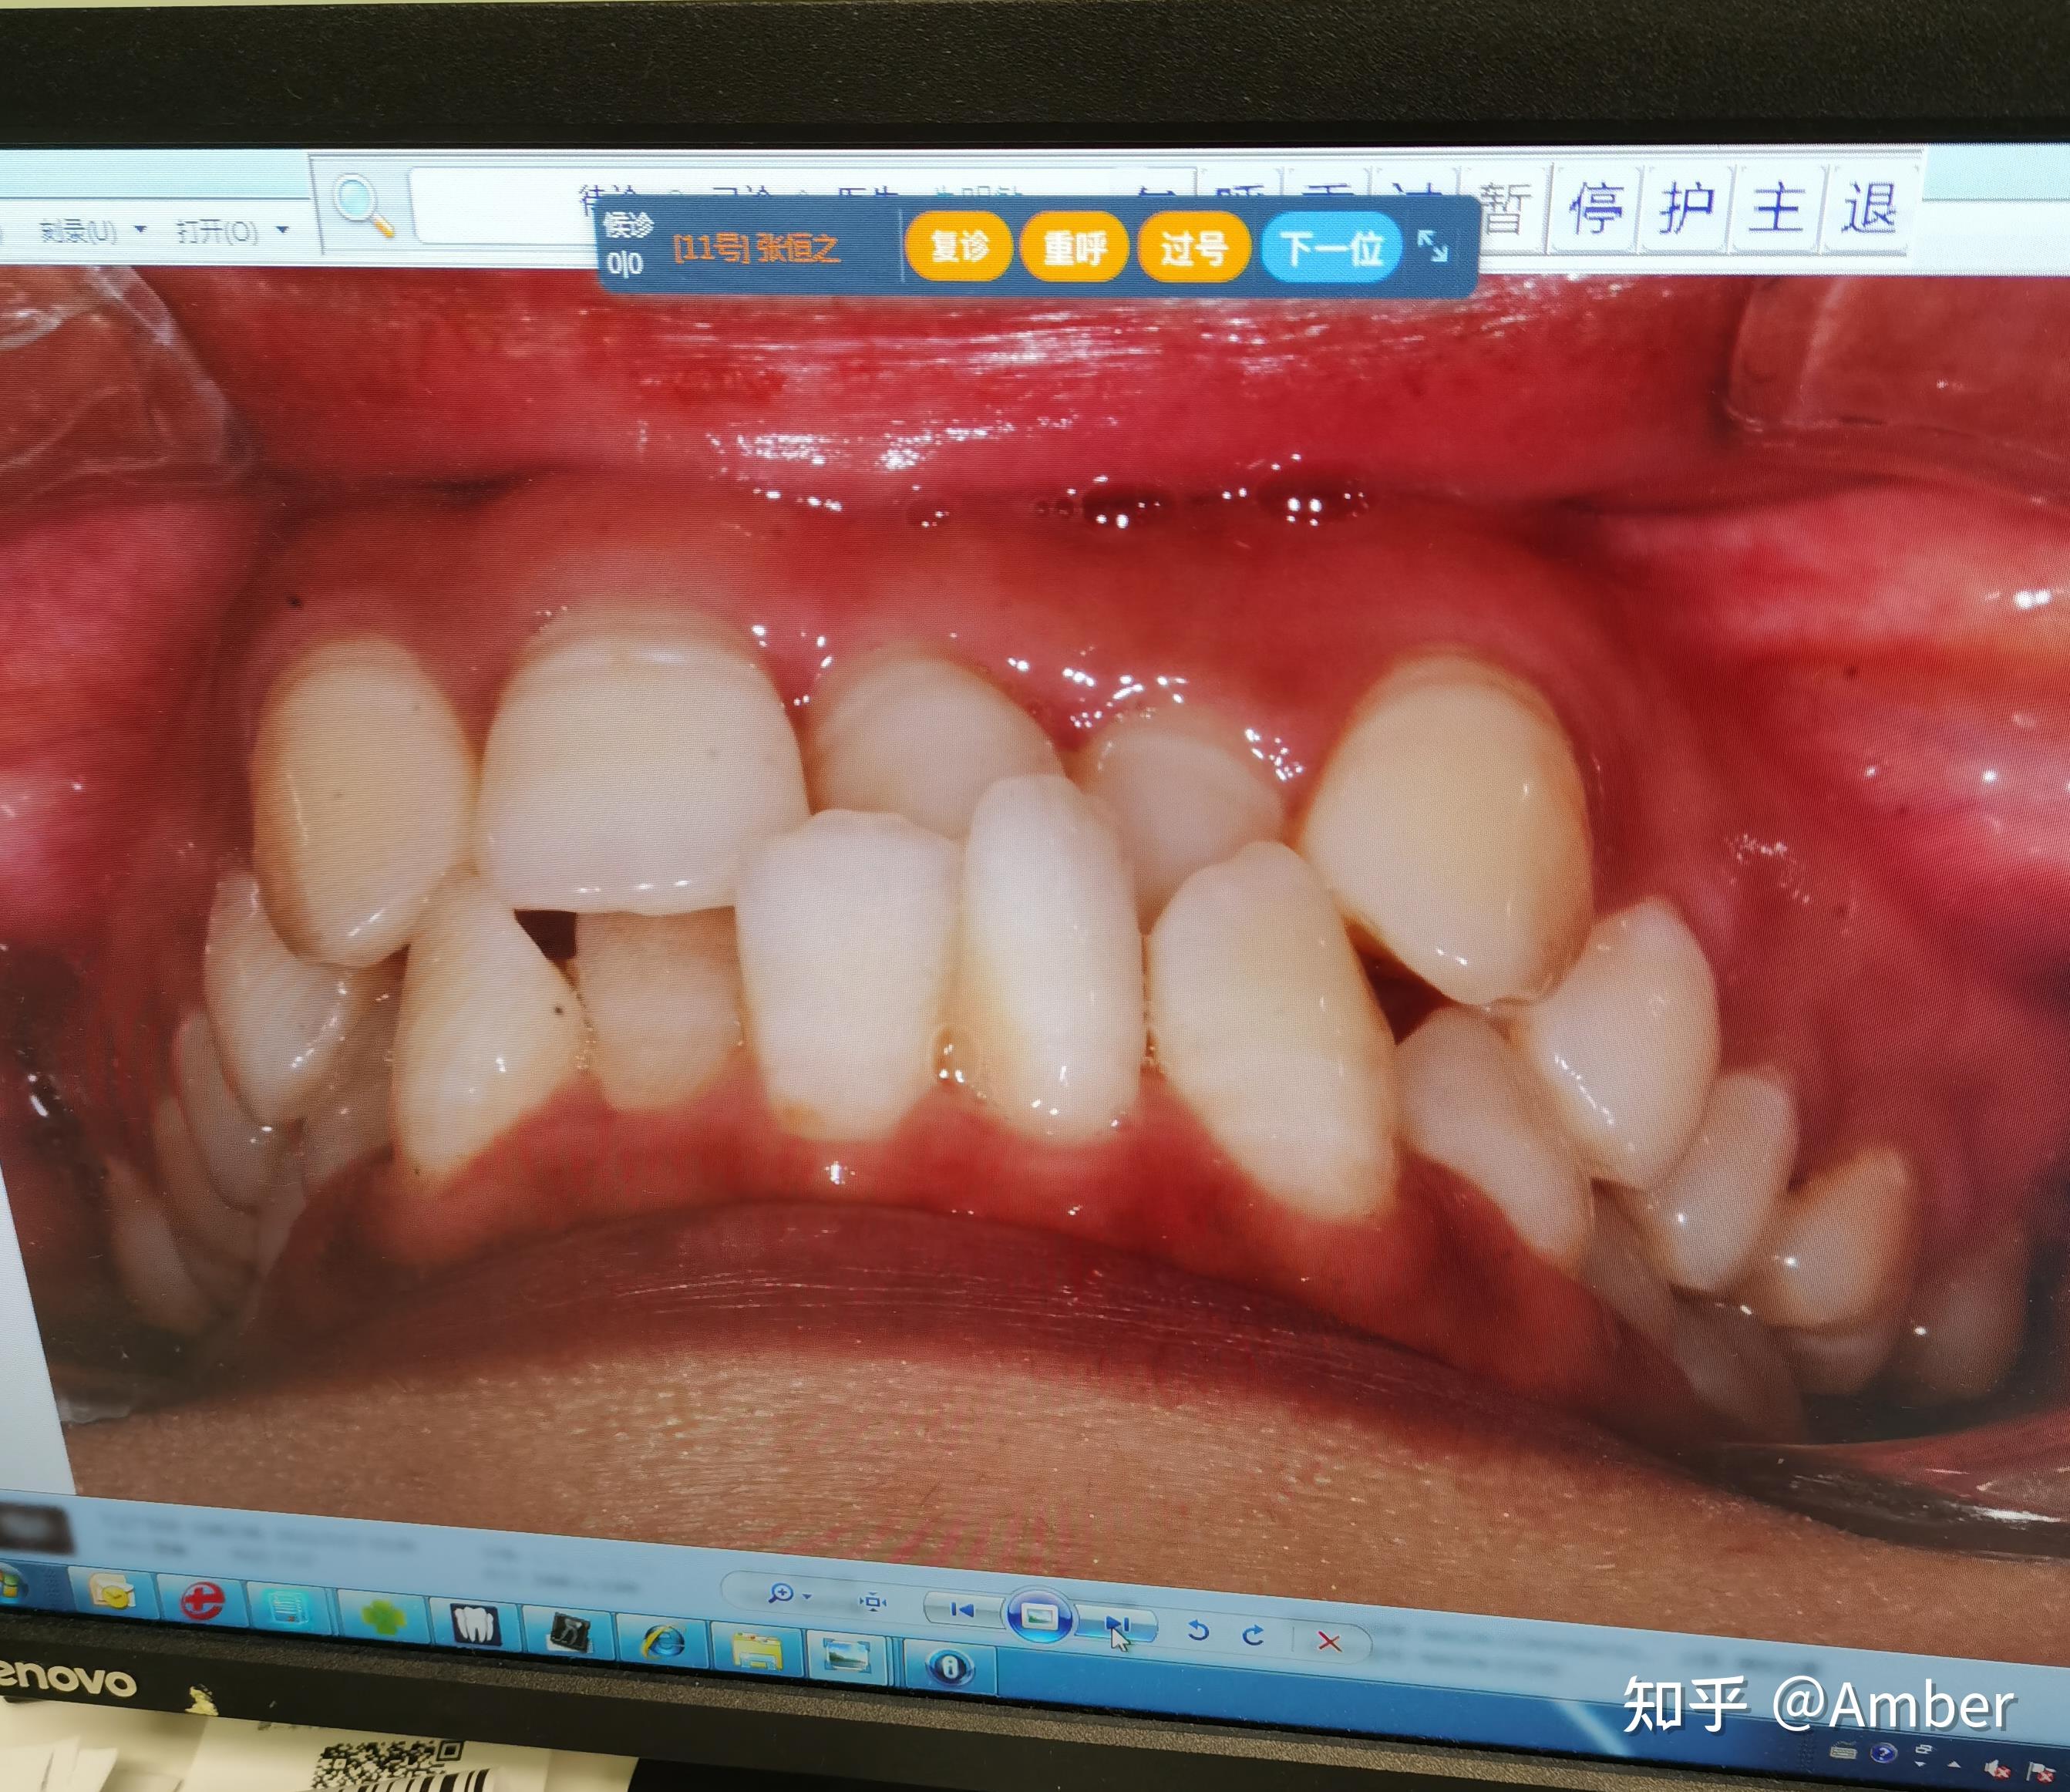This screenshot has height=1792, width=2070.
Task: Open the teeth X-ray app in taskbar
Action: 477,1625
